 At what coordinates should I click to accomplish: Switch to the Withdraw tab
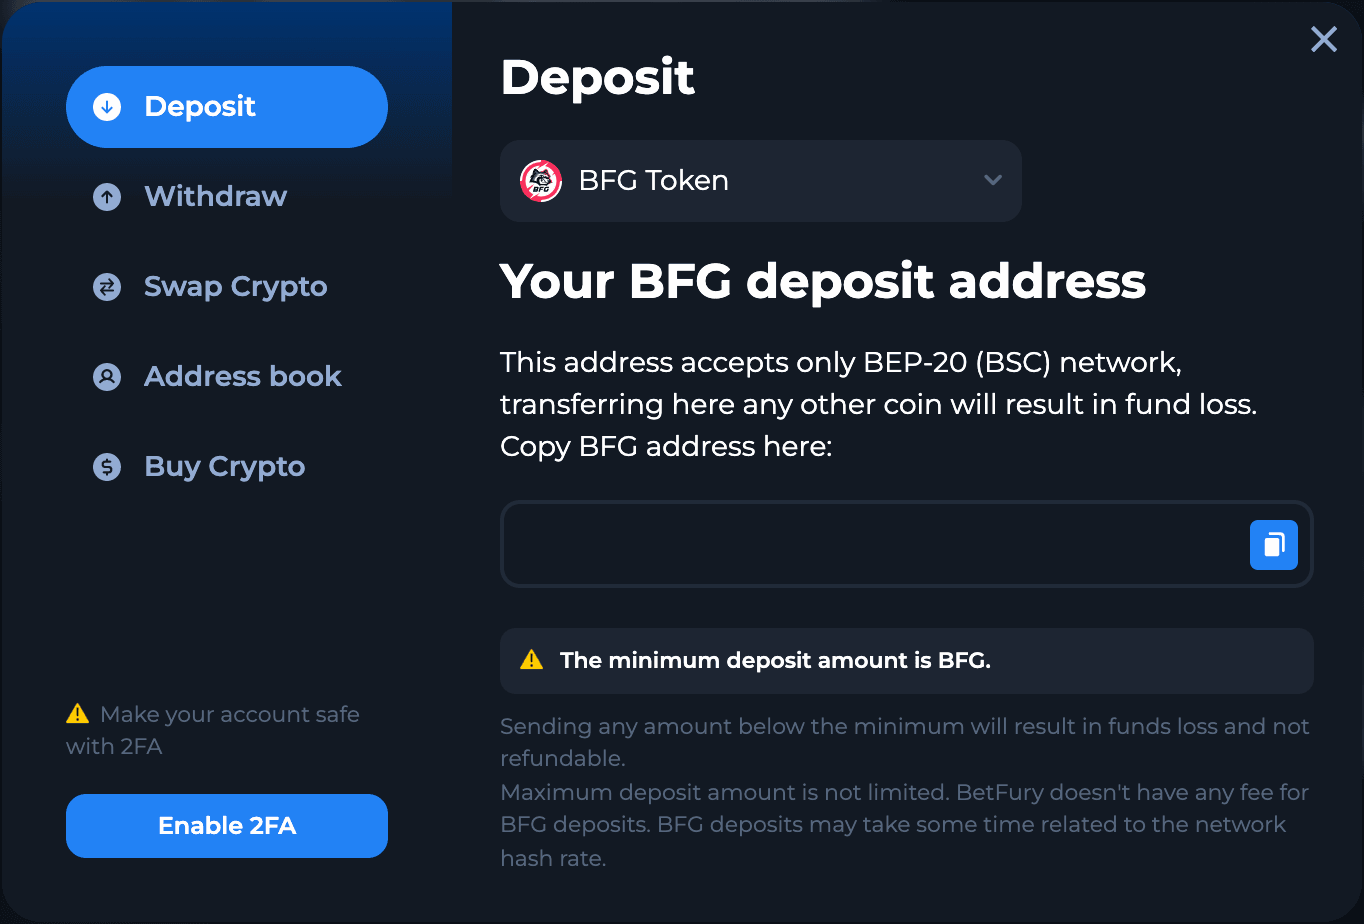pos(215,197)
